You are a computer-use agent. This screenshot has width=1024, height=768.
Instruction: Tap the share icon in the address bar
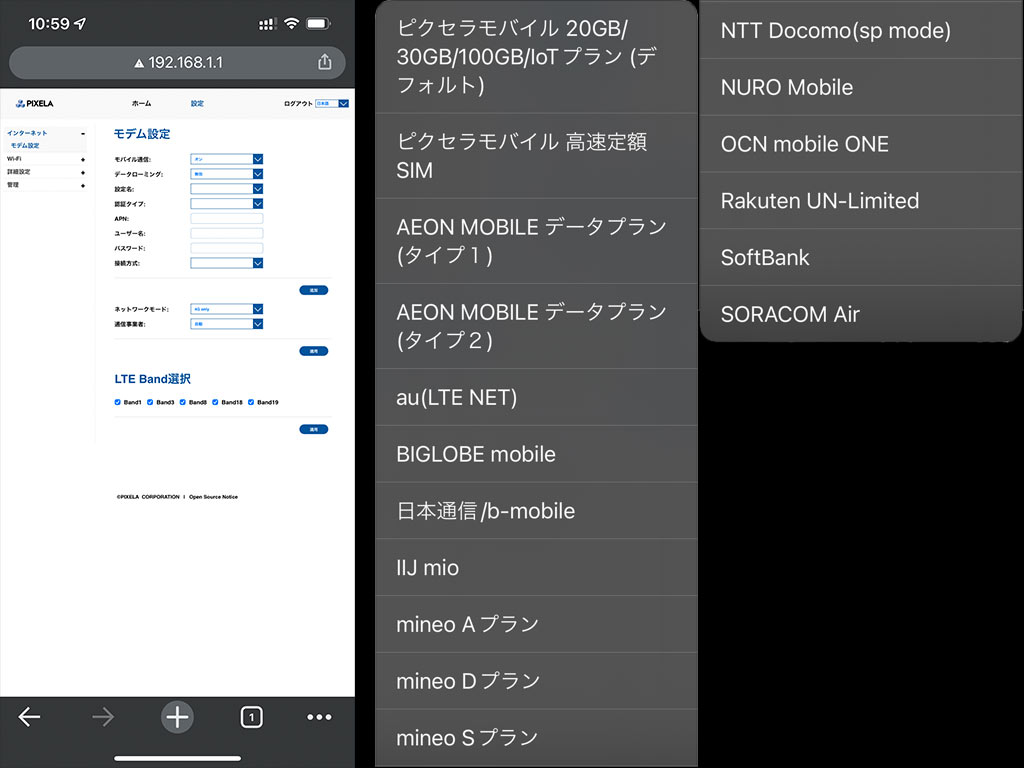point(325,62)
